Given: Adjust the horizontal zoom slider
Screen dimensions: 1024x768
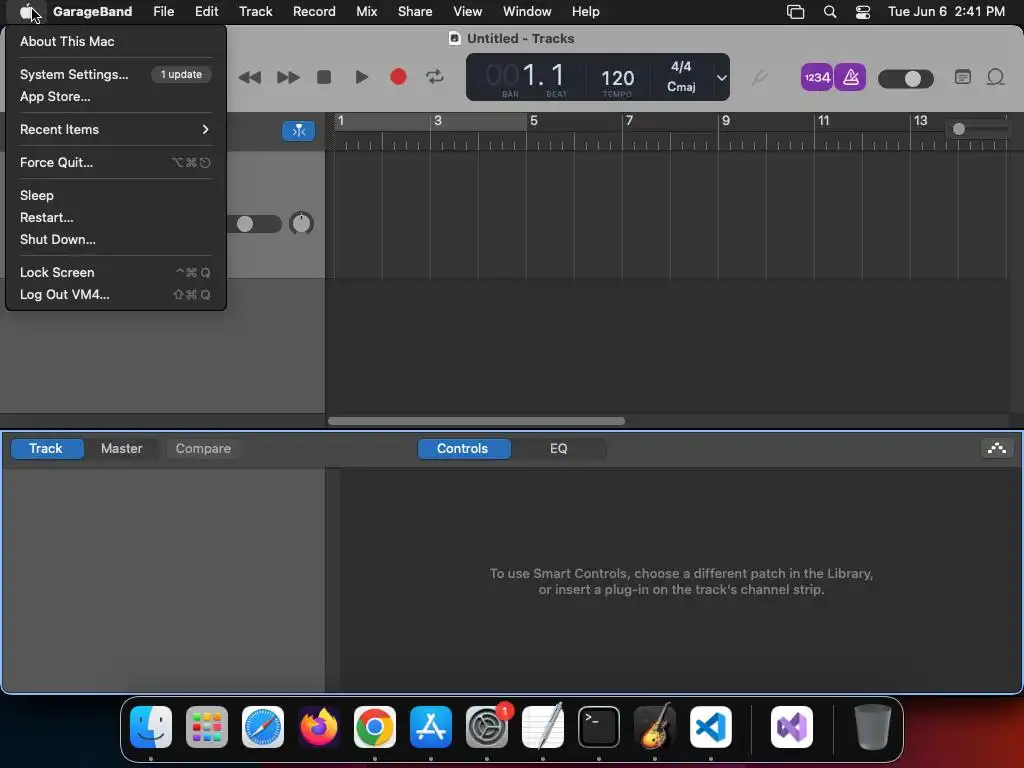Looking at the screenshot, I should click(x=977, y=129).
